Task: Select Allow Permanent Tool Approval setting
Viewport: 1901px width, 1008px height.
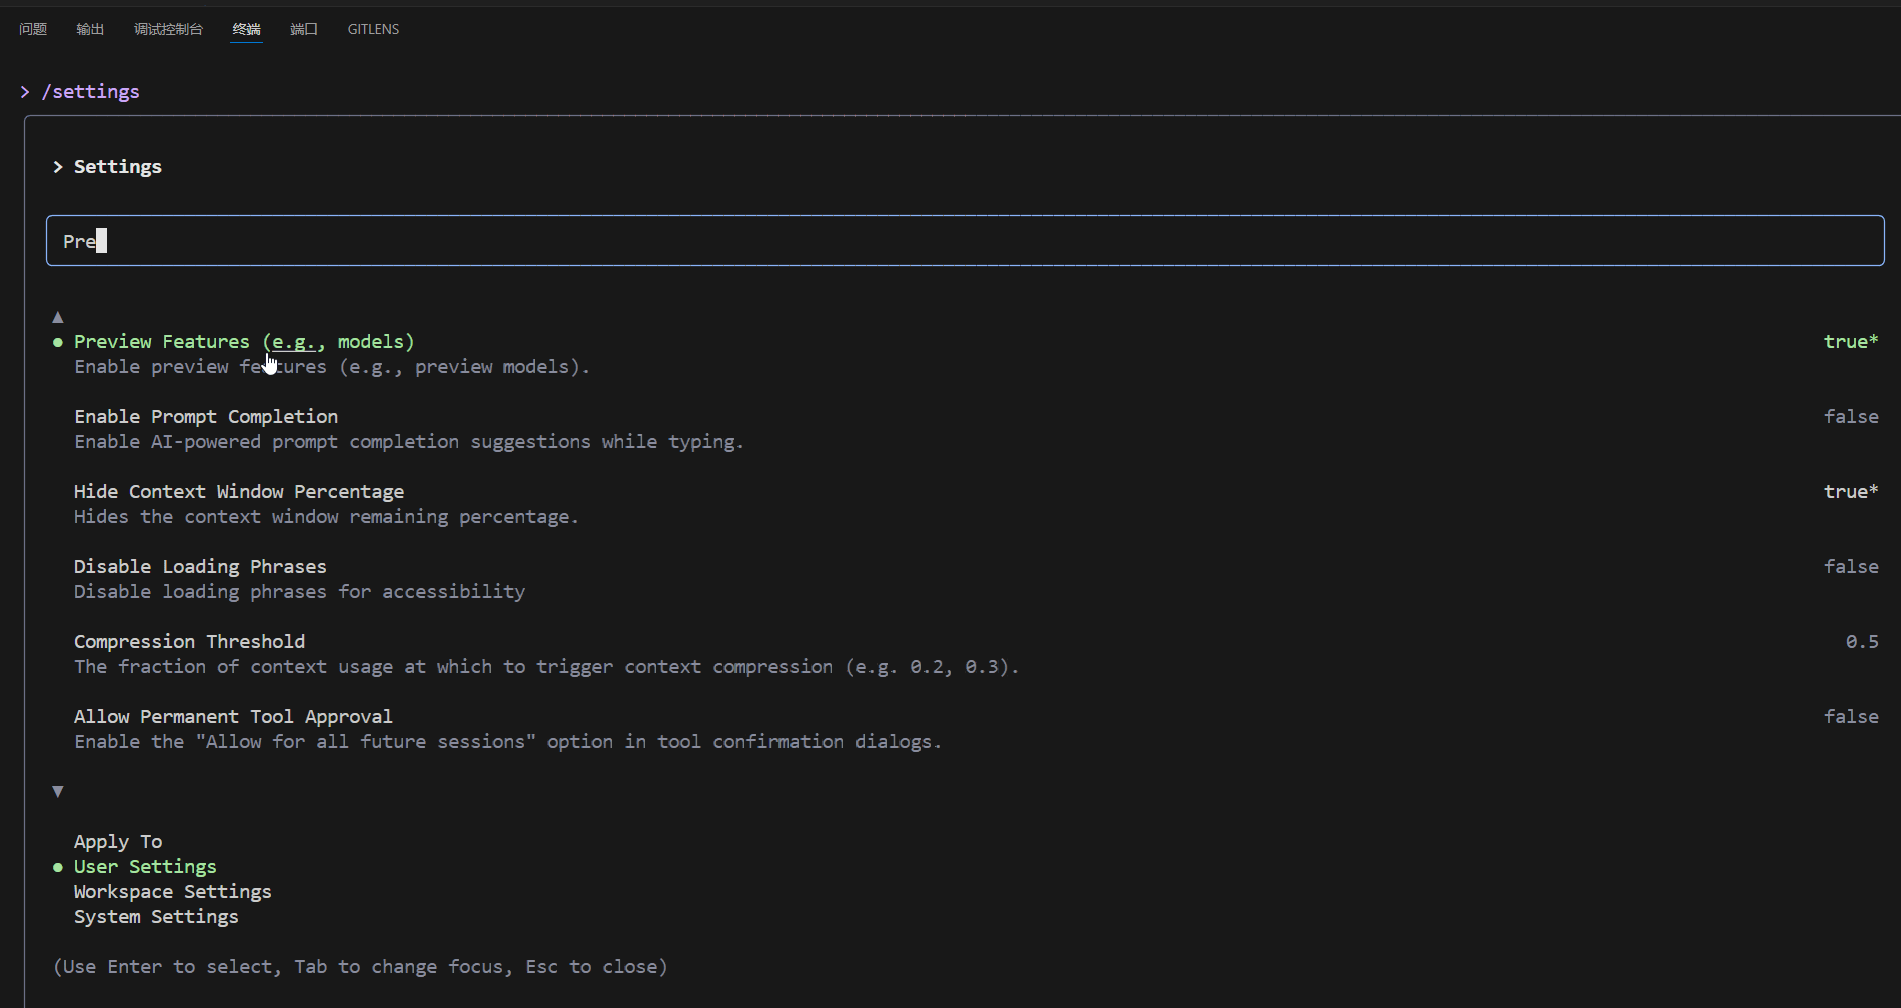Action: click(233, 717)
